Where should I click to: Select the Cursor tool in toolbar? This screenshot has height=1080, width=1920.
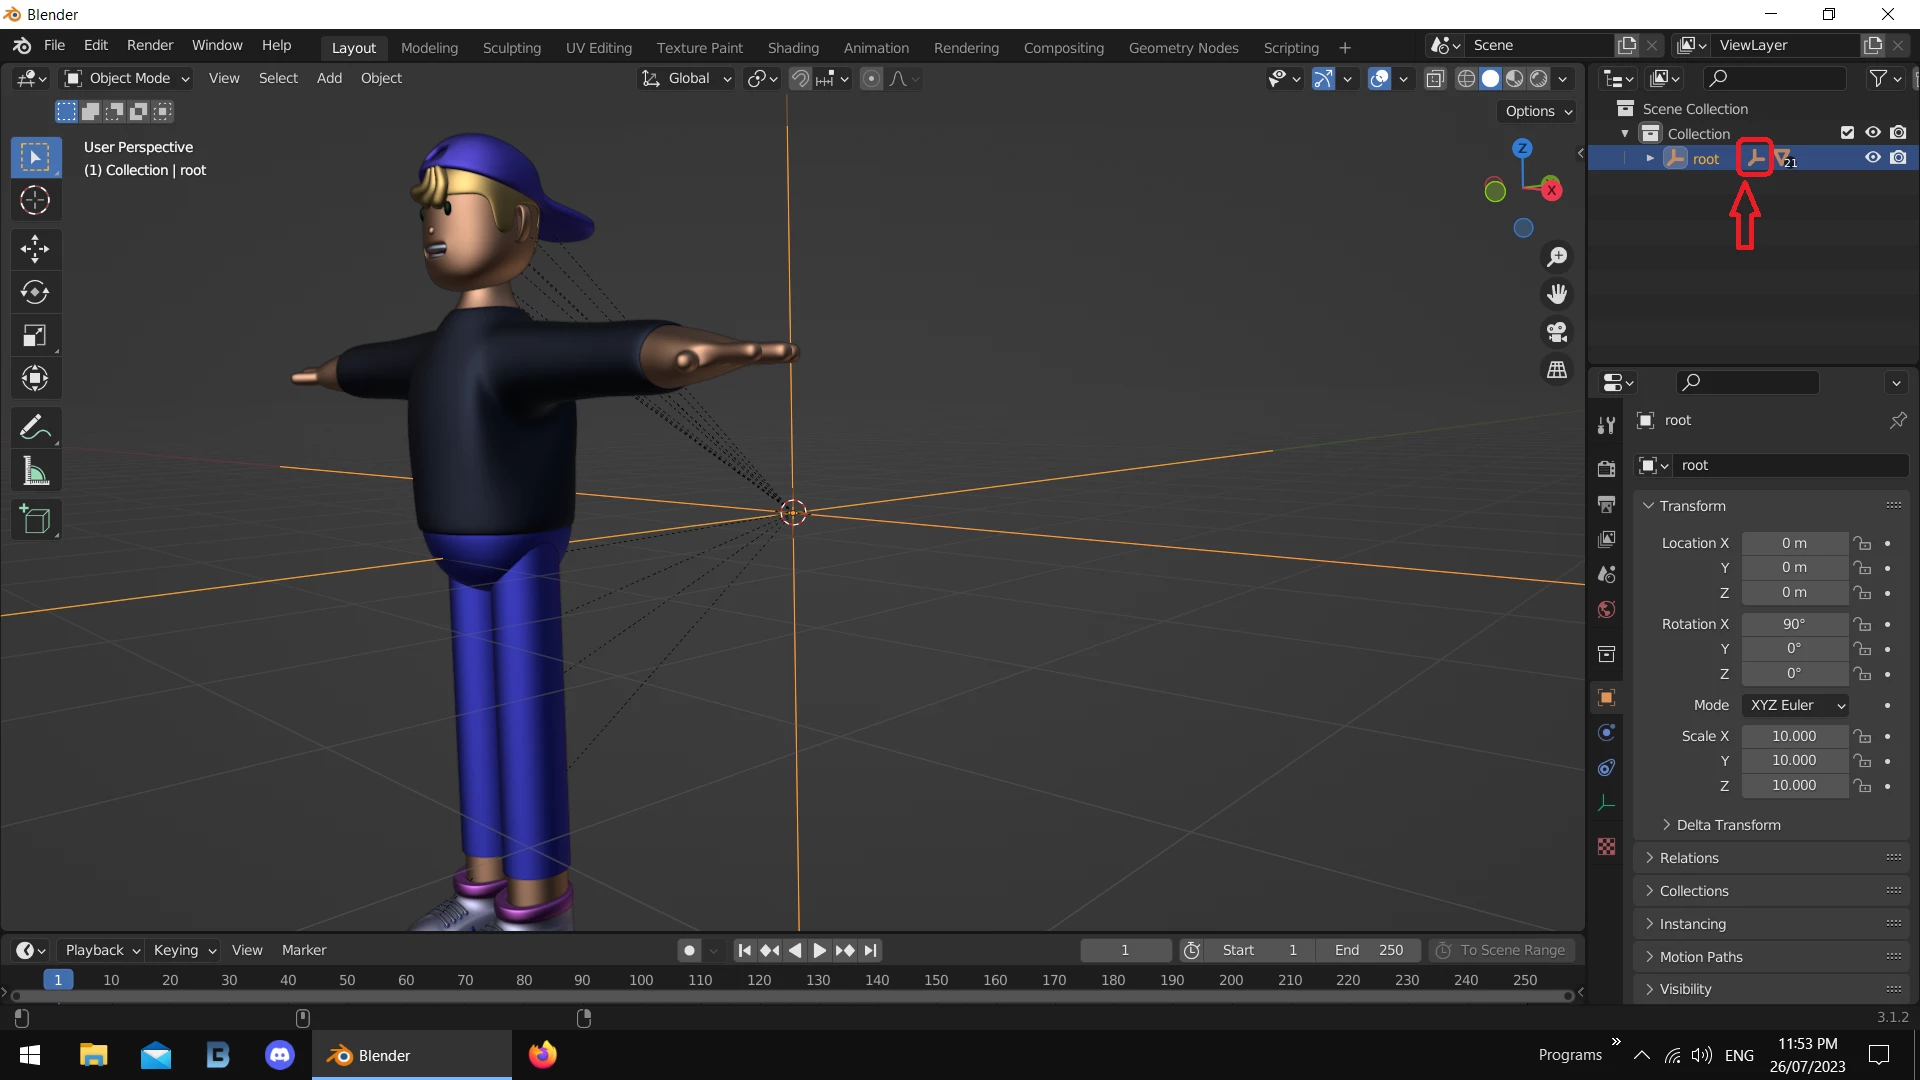(35, 201)
